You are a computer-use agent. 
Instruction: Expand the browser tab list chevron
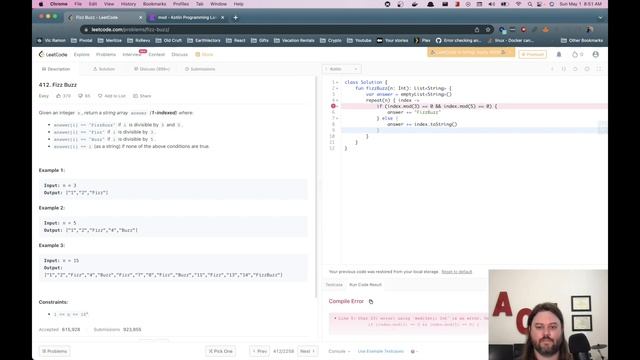(x=600, y=18)
